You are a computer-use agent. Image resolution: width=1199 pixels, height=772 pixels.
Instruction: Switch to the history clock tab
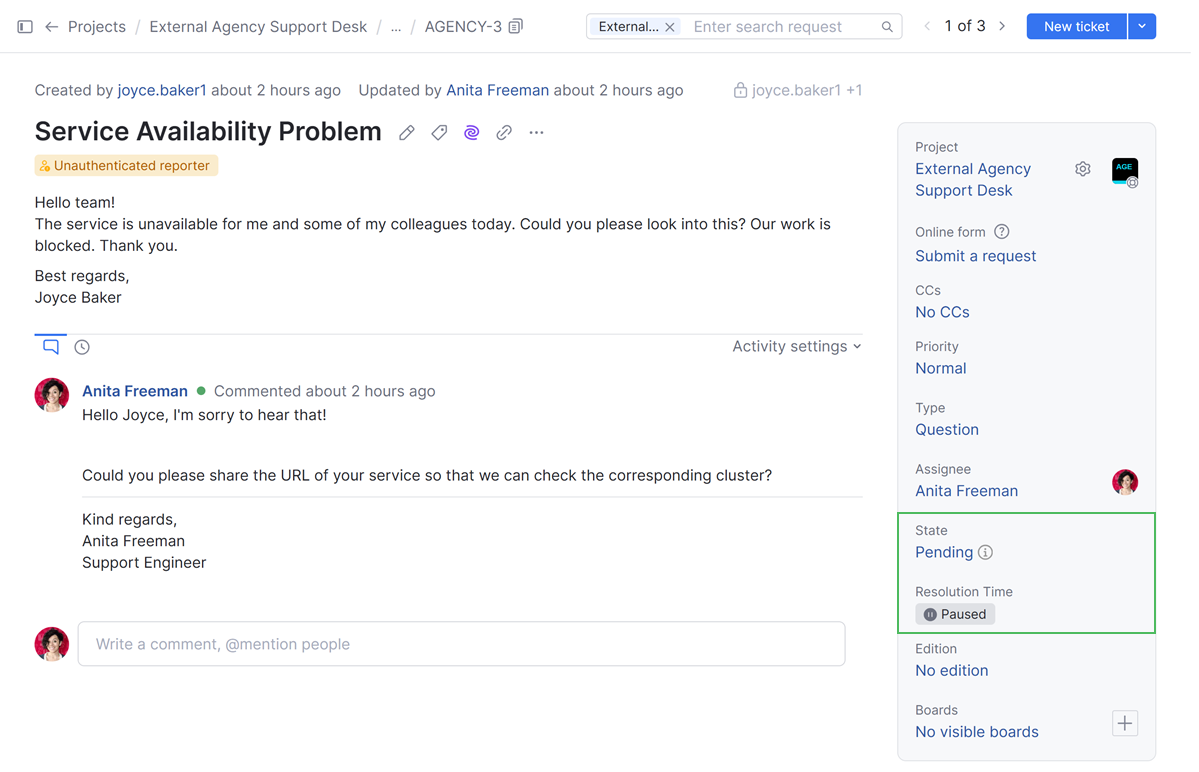coord(82,347)
